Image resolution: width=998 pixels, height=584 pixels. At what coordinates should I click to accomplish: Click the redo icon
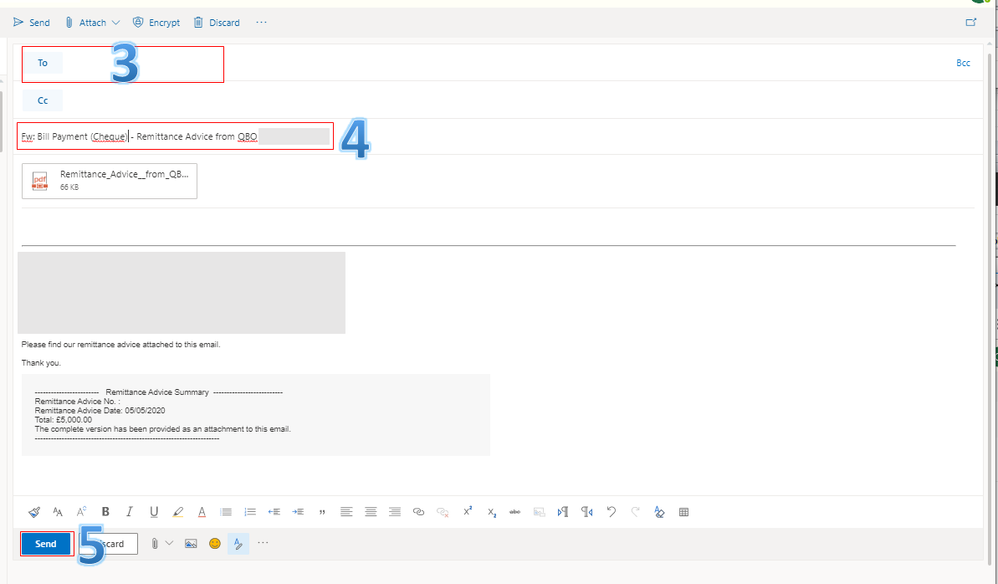[635, 511]
